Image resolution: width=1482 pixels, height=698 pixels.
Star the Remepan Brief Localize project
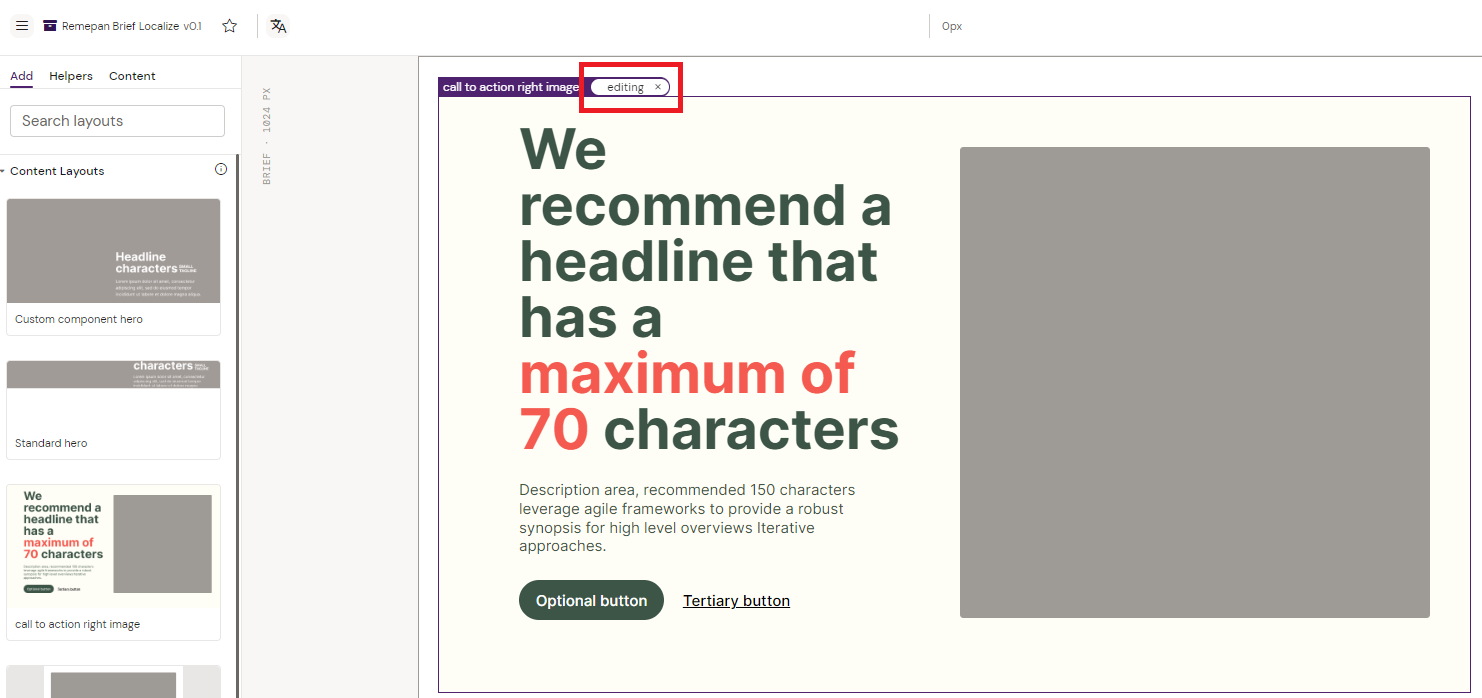pos(229,26)
